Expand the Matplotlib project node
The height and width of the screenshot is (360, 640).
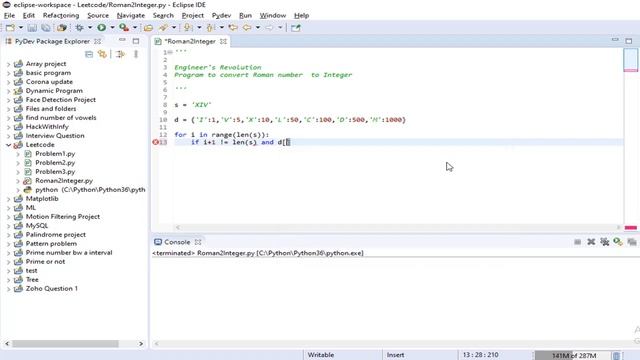point(9,199)
